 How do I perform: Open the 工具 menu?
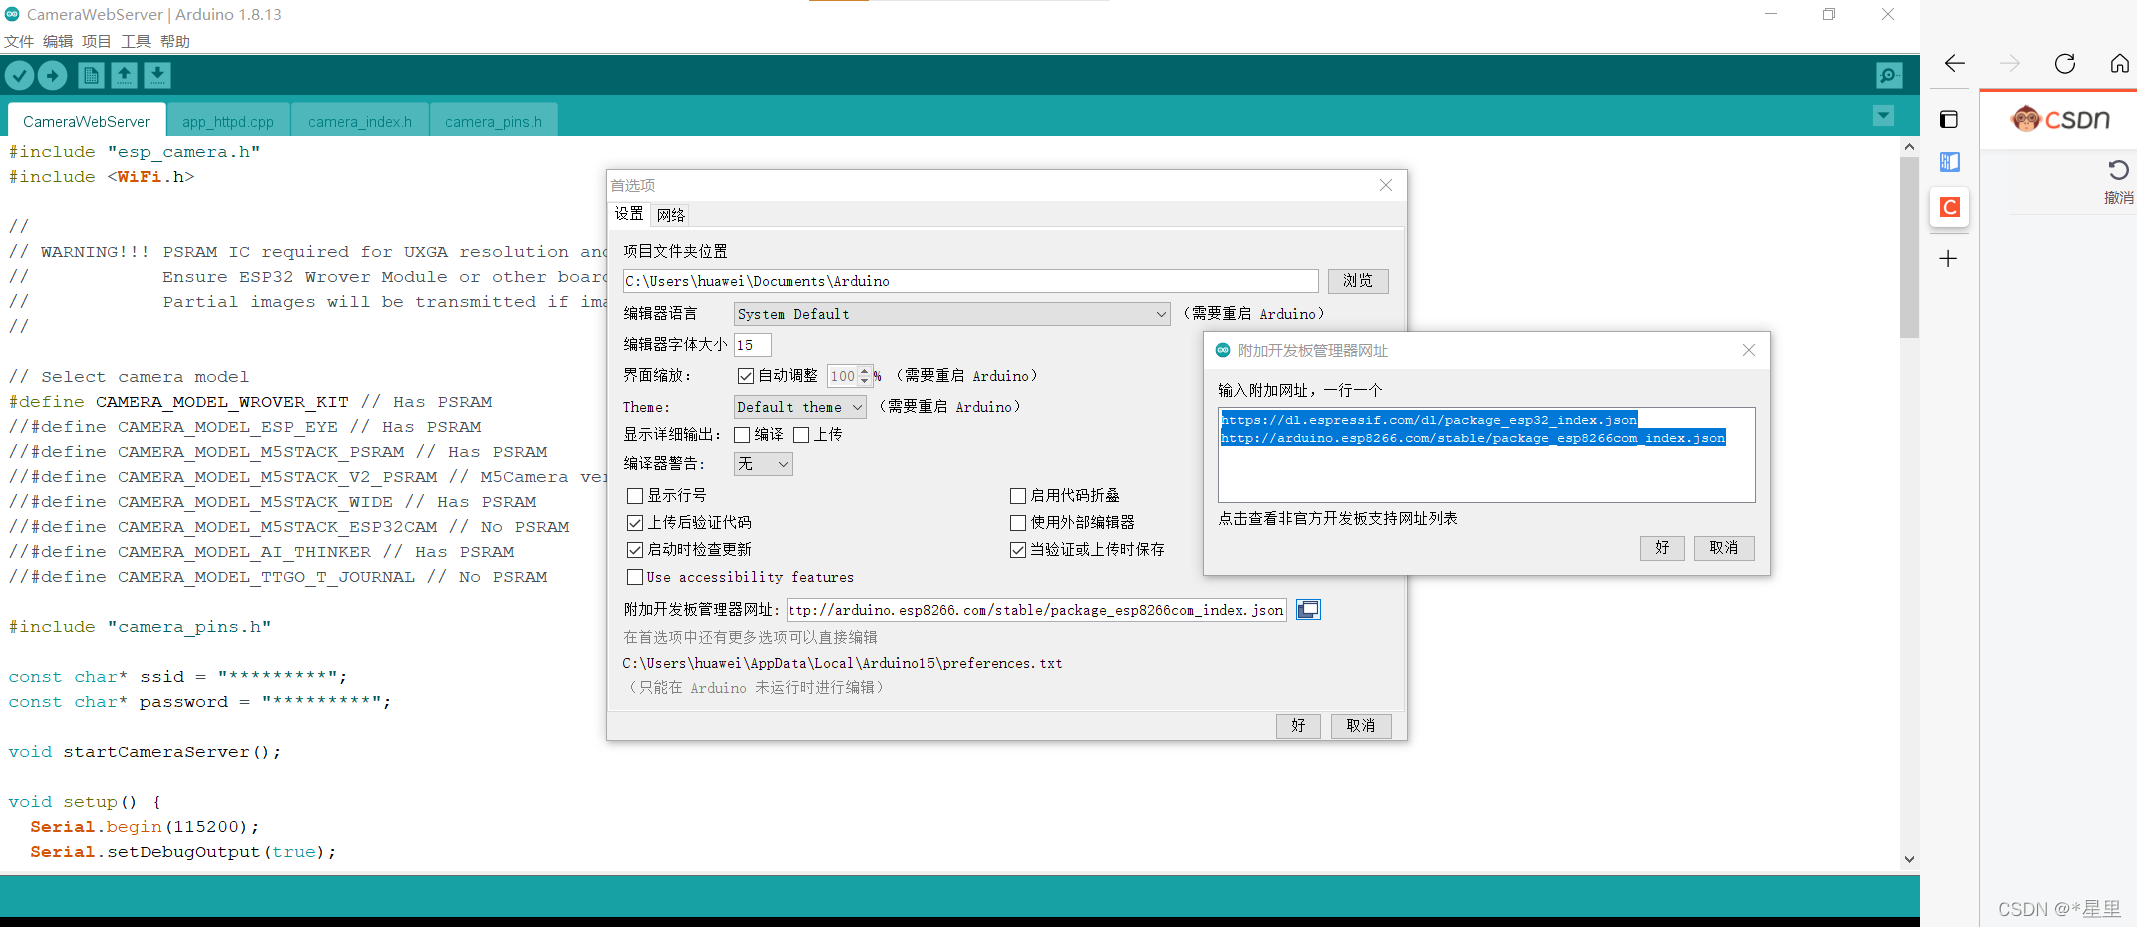pos(136,41)
